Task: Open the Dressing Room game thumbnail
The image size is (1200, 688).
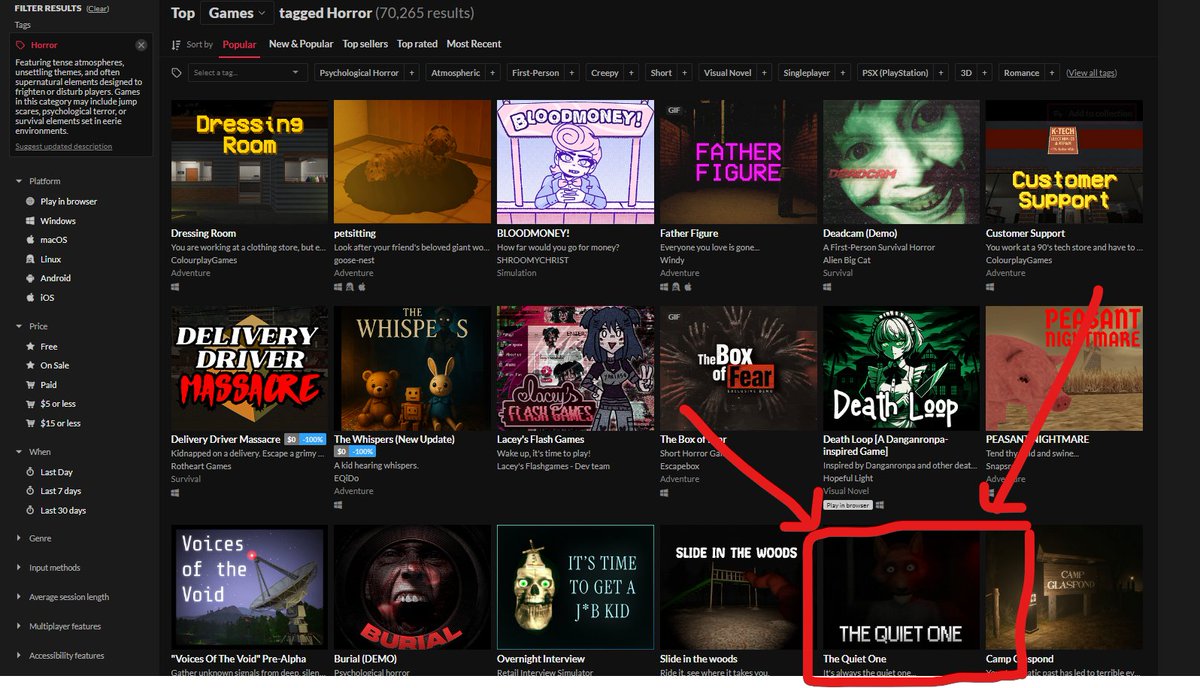Action: [249, 161]
